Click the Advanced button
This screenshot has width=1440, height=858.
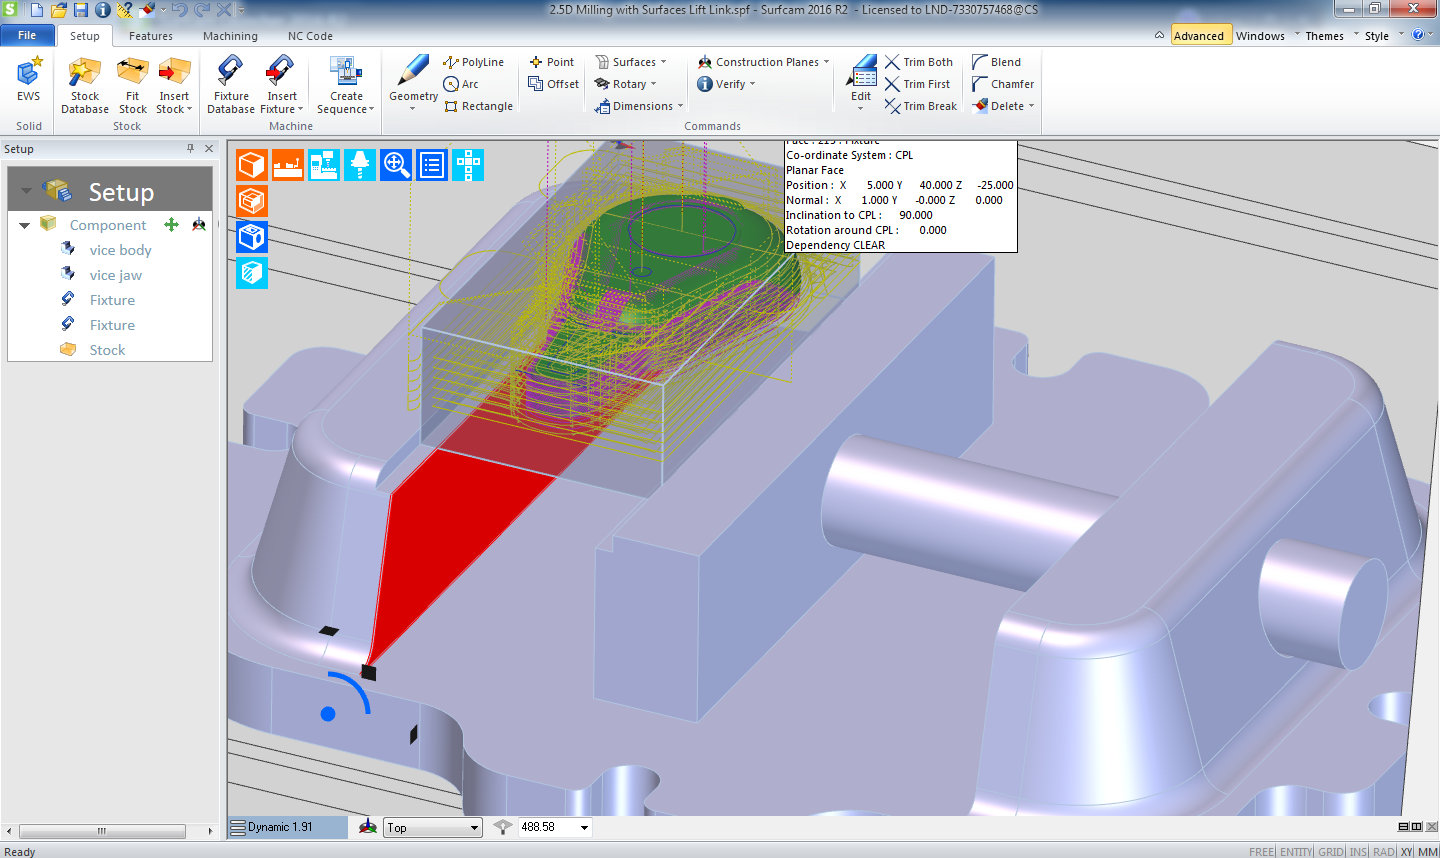click(1199, 36)
